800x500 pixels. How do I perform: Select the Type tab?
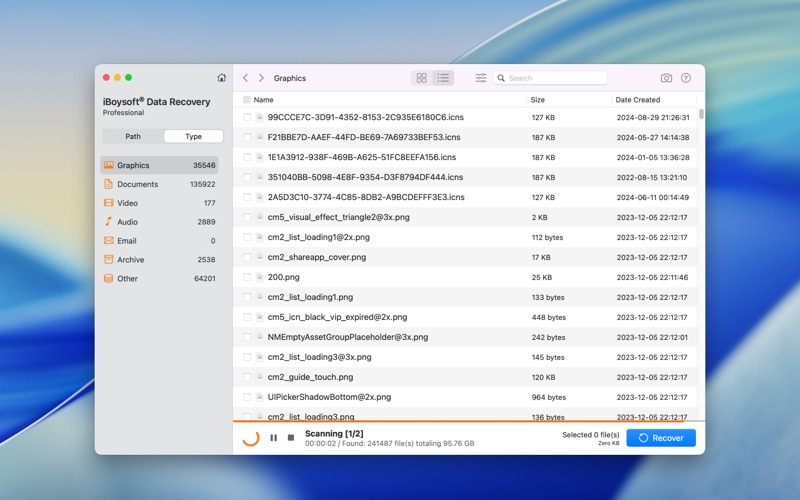[x=193, y=136]
